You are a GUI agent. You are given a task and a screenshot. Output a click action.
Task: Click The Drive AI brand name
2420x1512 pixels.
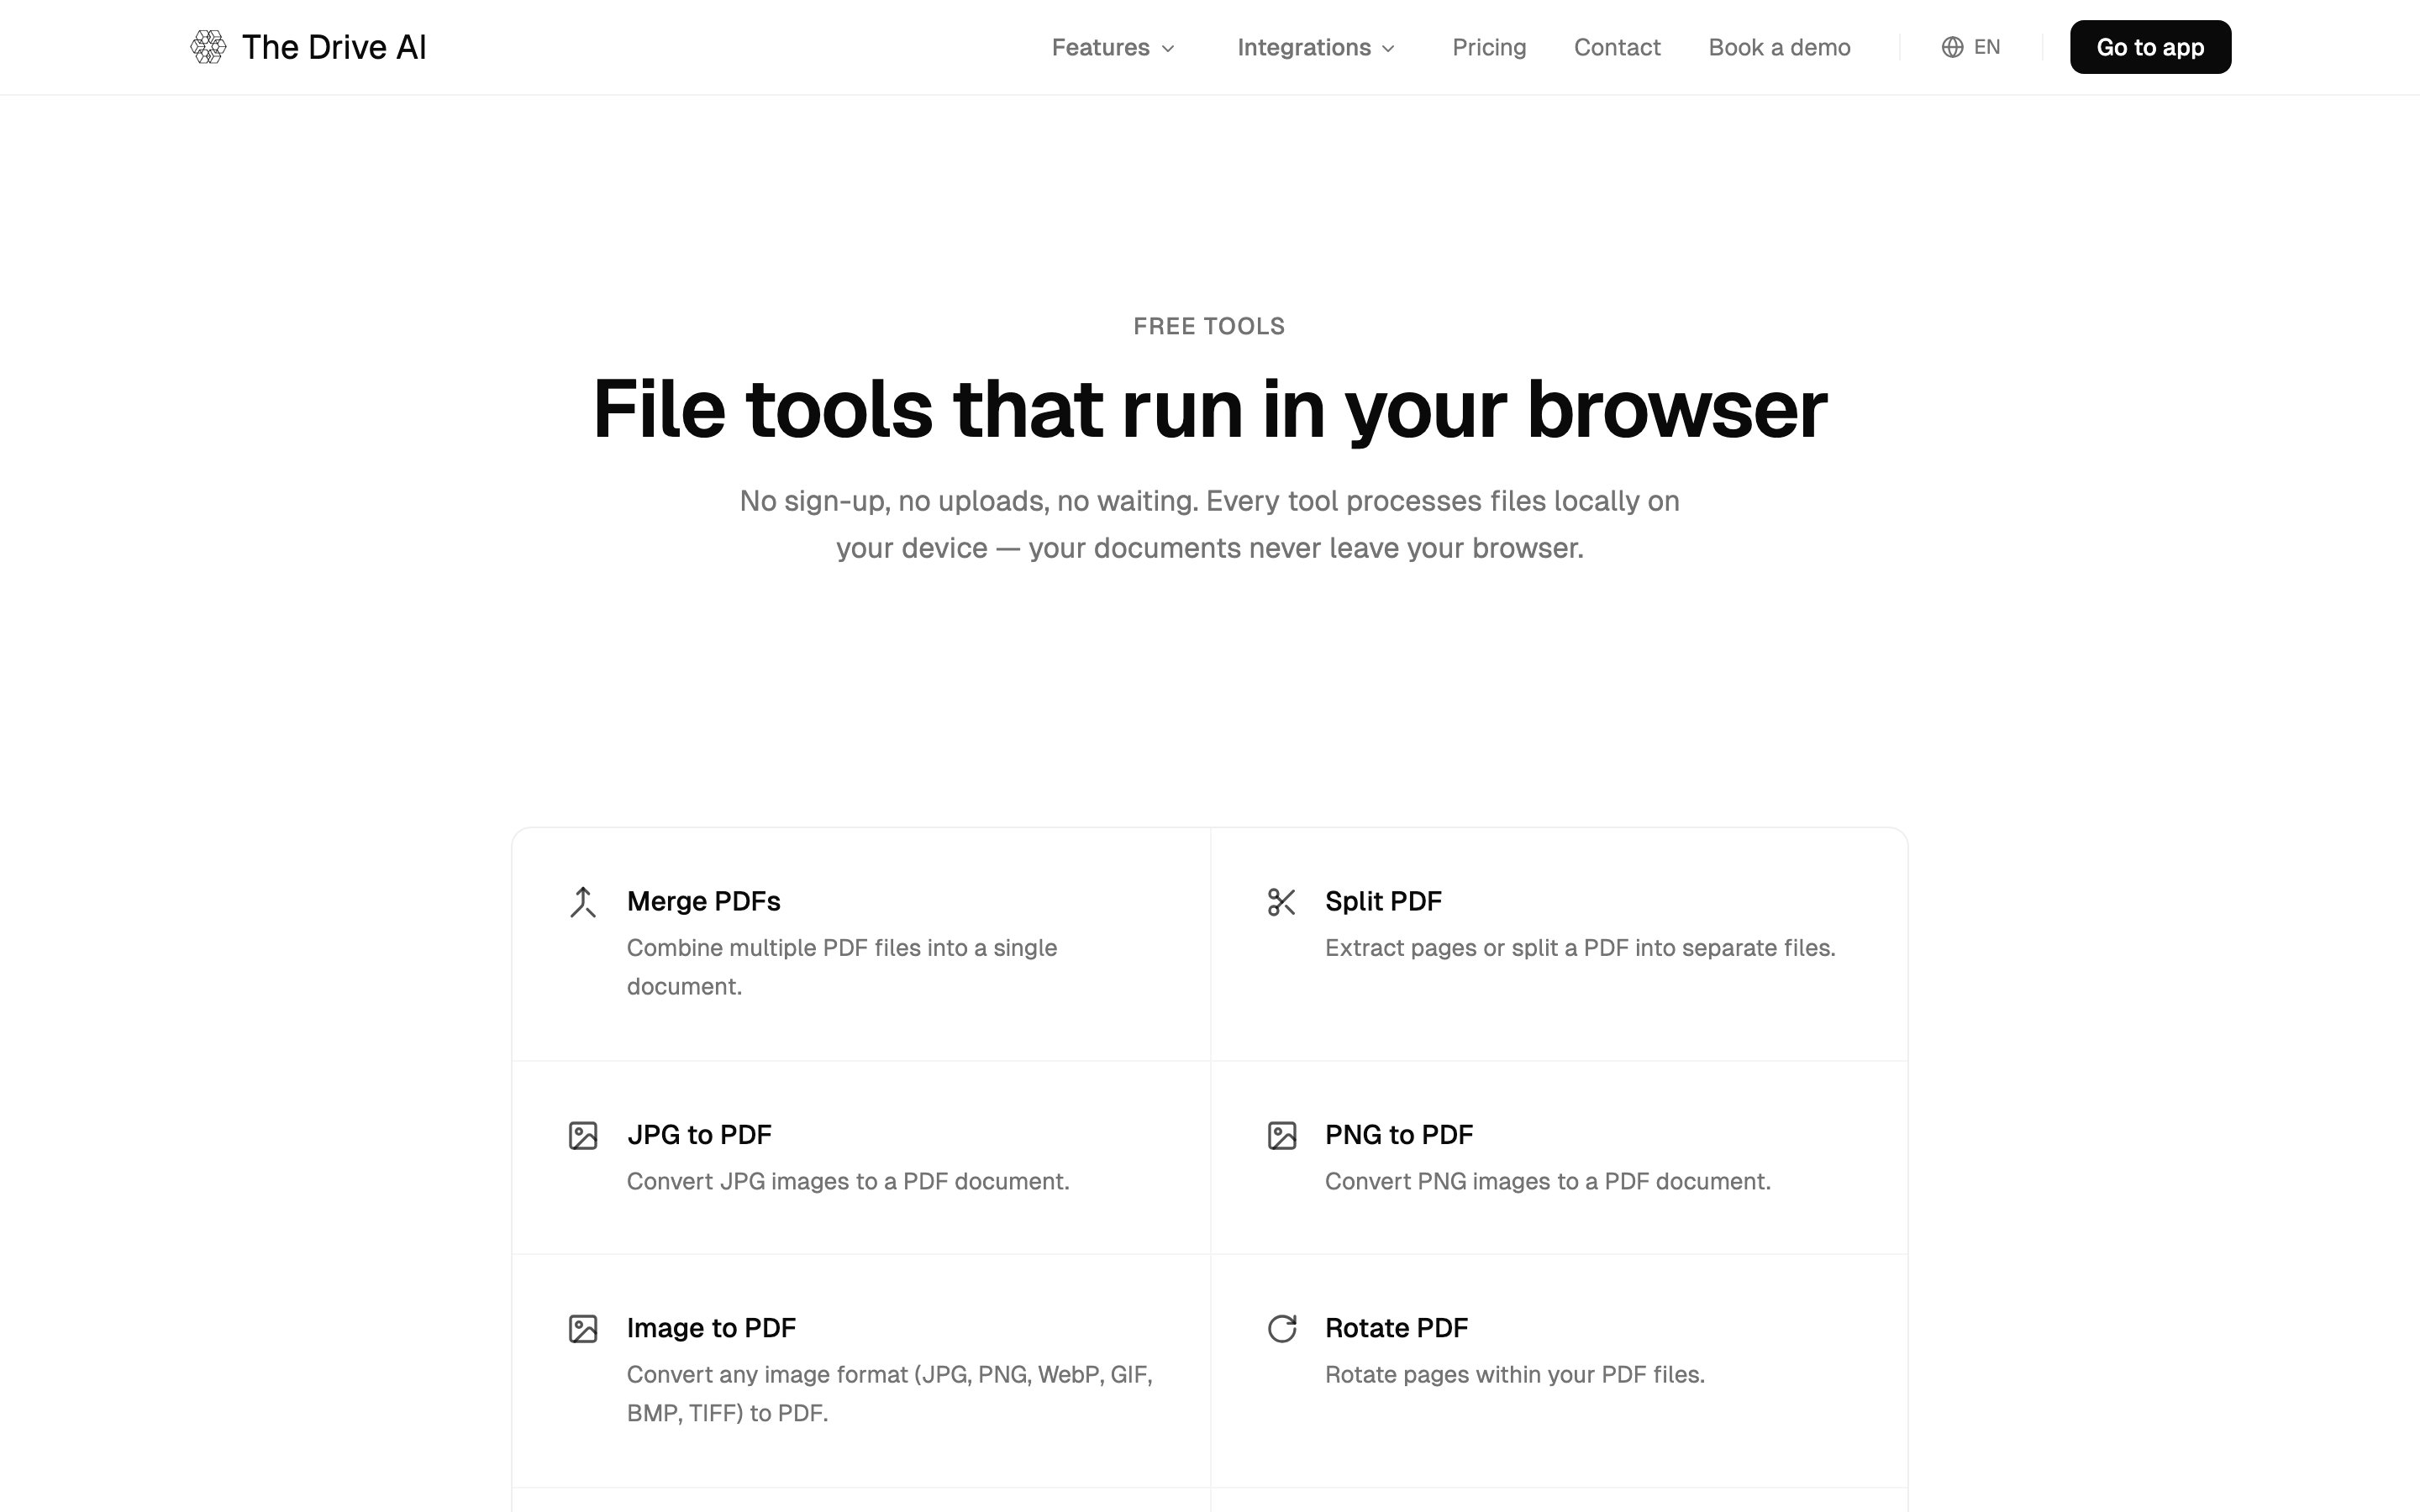pyautogui.click(x=334, y=47)
